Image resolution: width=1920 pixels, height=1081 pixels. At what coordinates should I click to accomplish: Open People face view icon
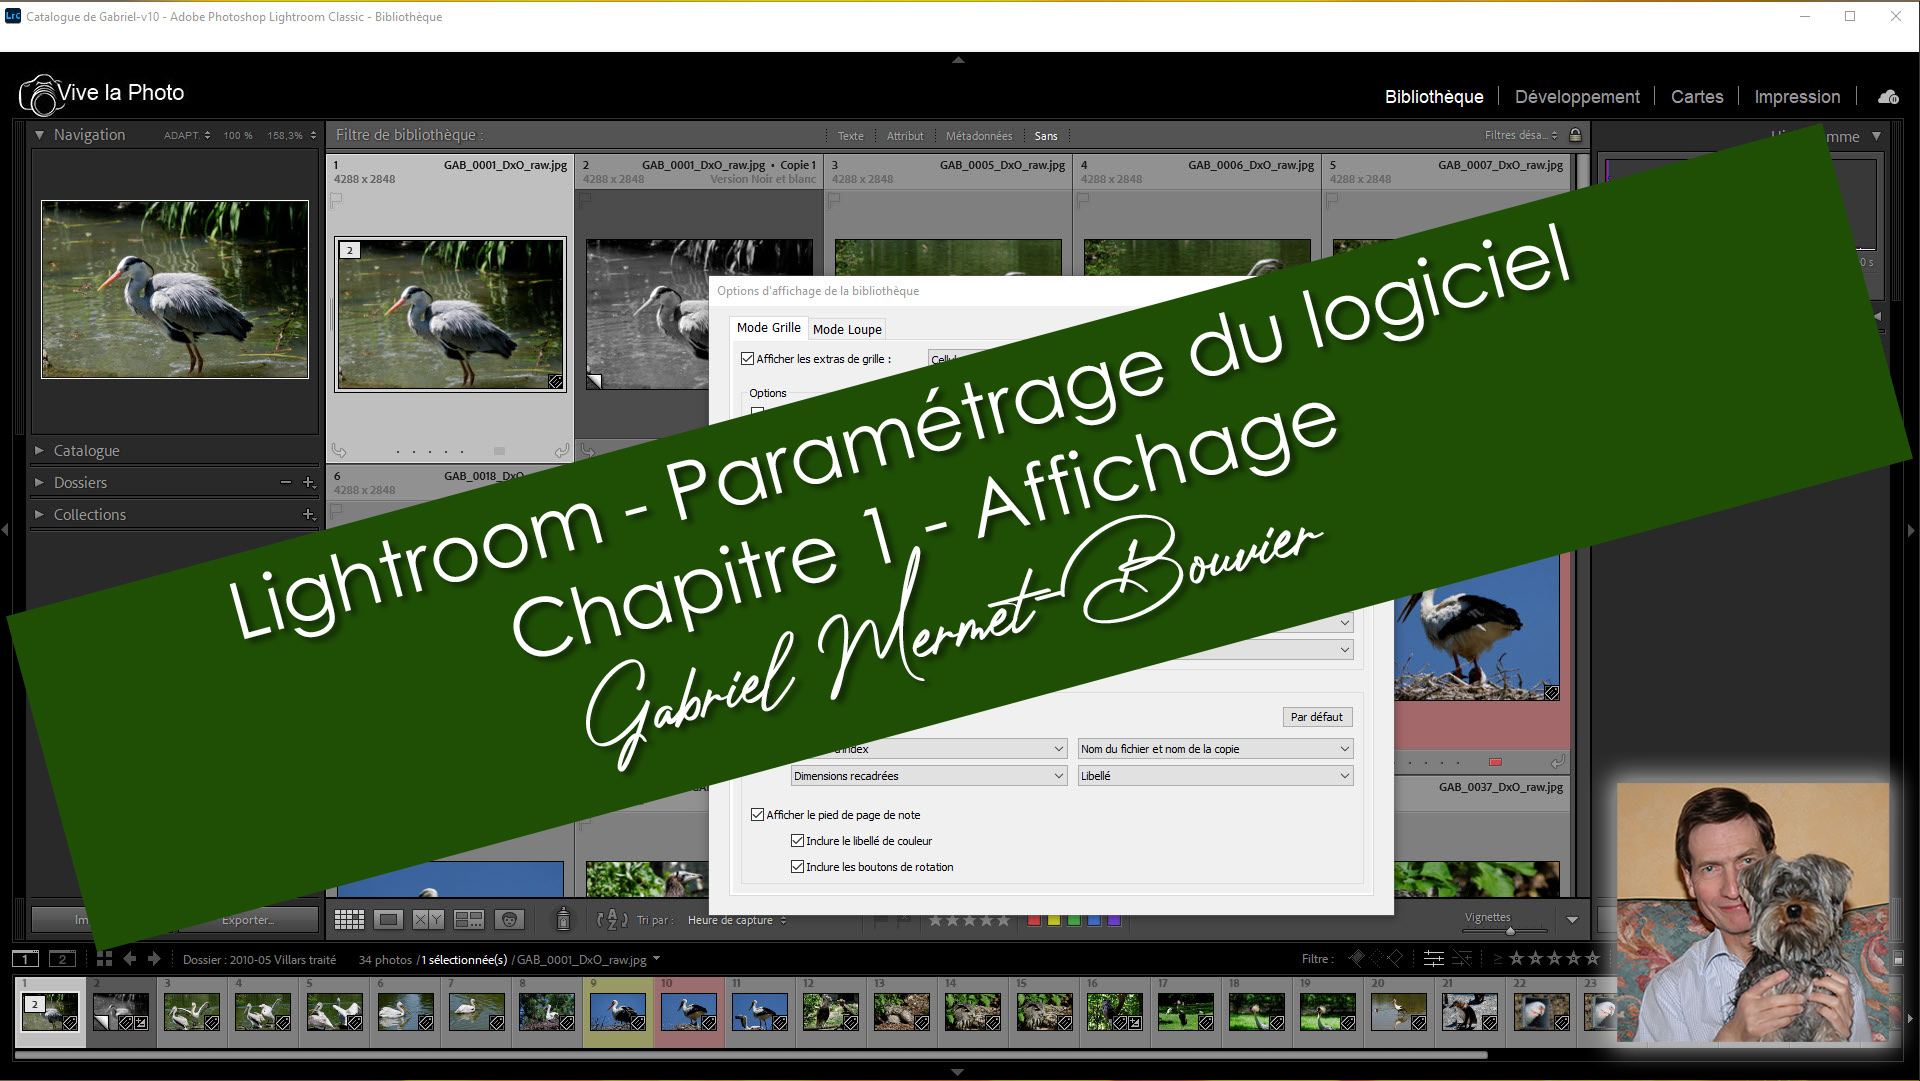(x=509, y=920)
